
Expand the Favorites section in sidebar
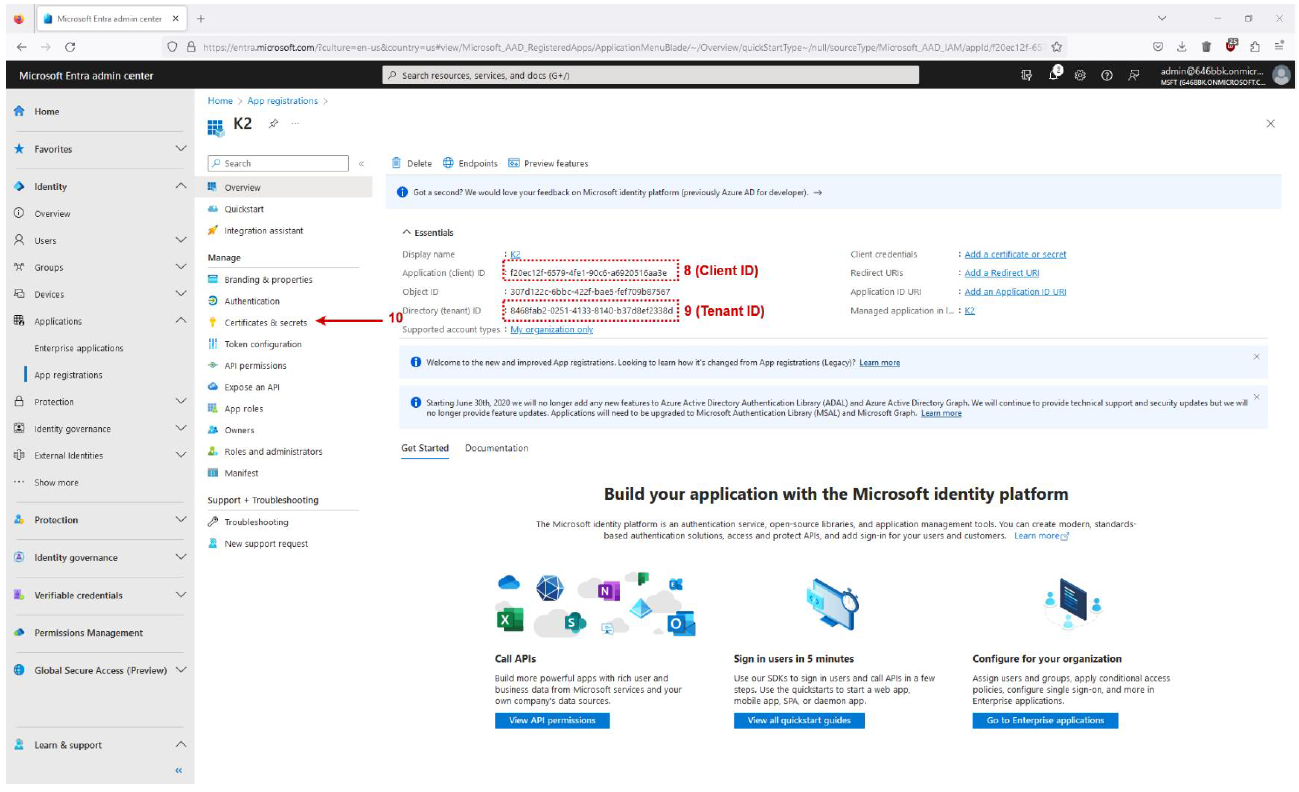pyautogui.click(x=181, y=149)
